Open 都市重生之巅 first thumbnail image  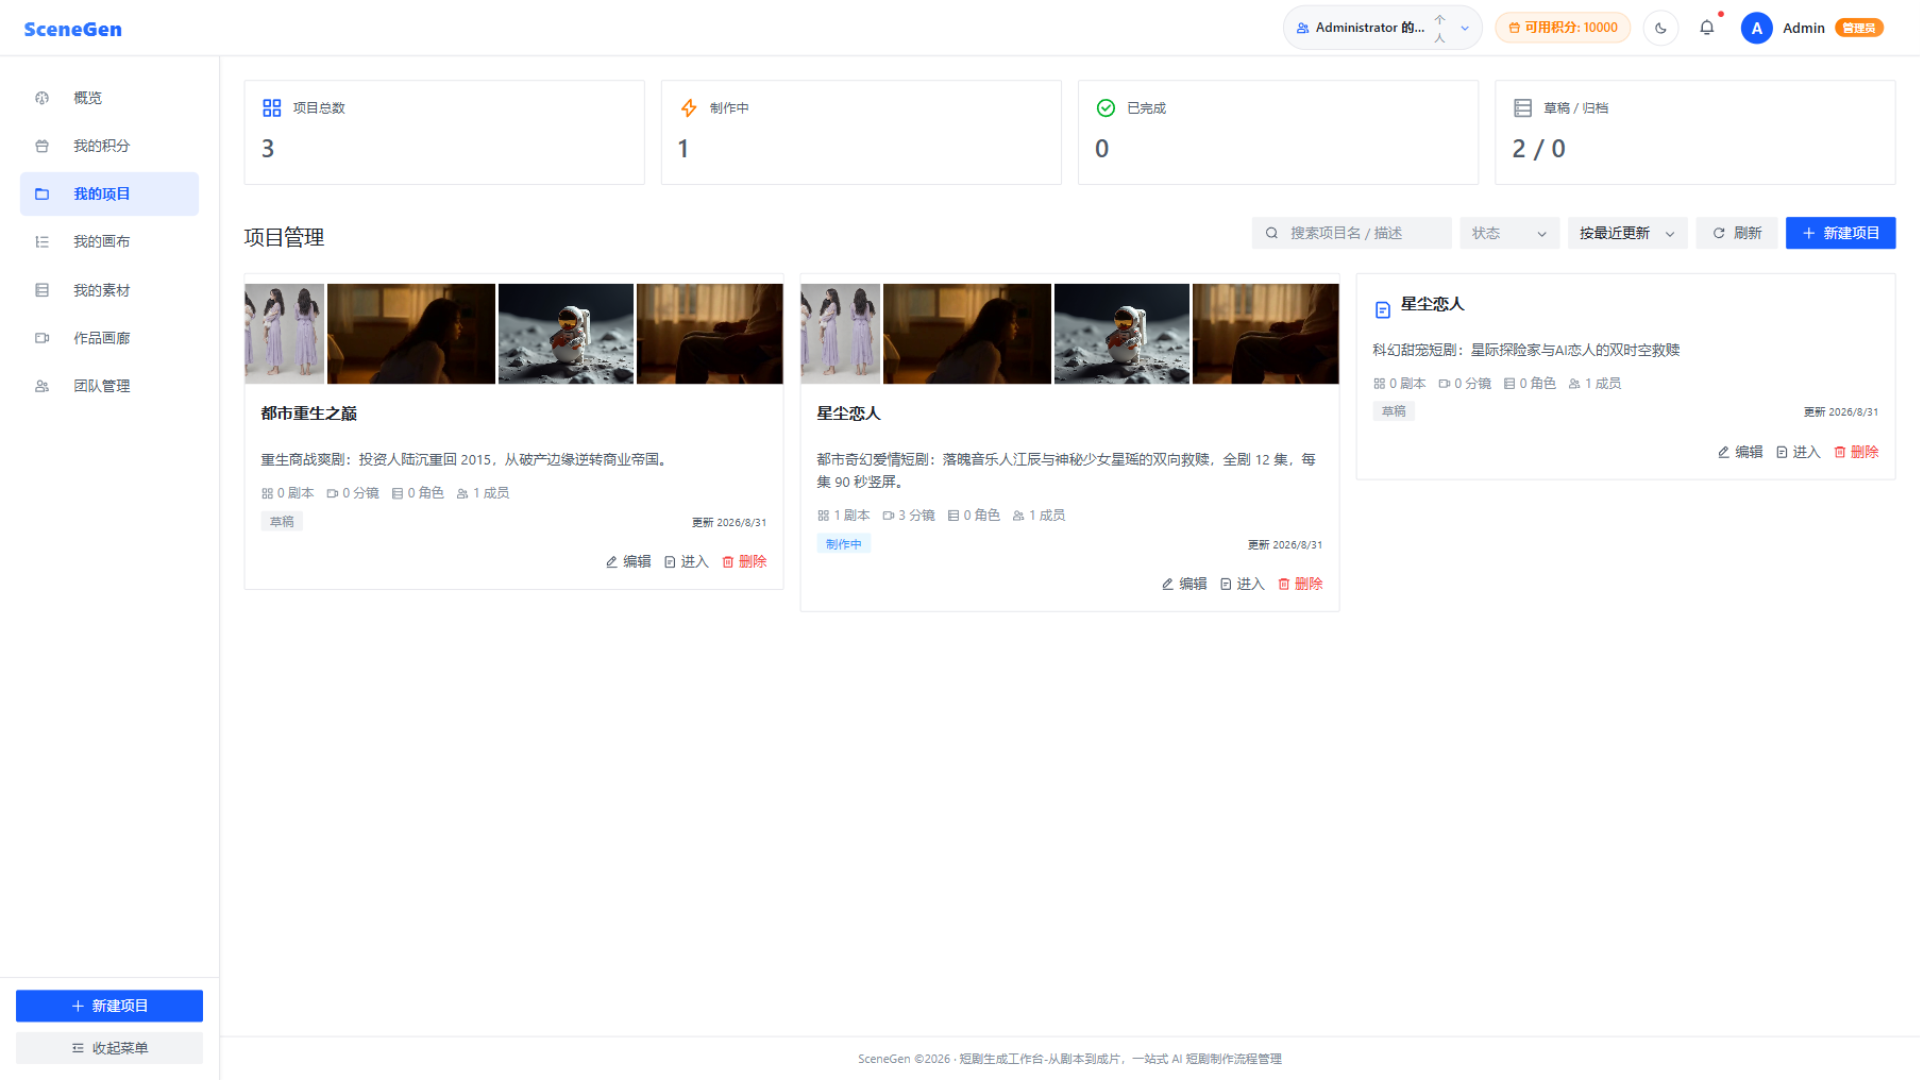click(284, 334)
